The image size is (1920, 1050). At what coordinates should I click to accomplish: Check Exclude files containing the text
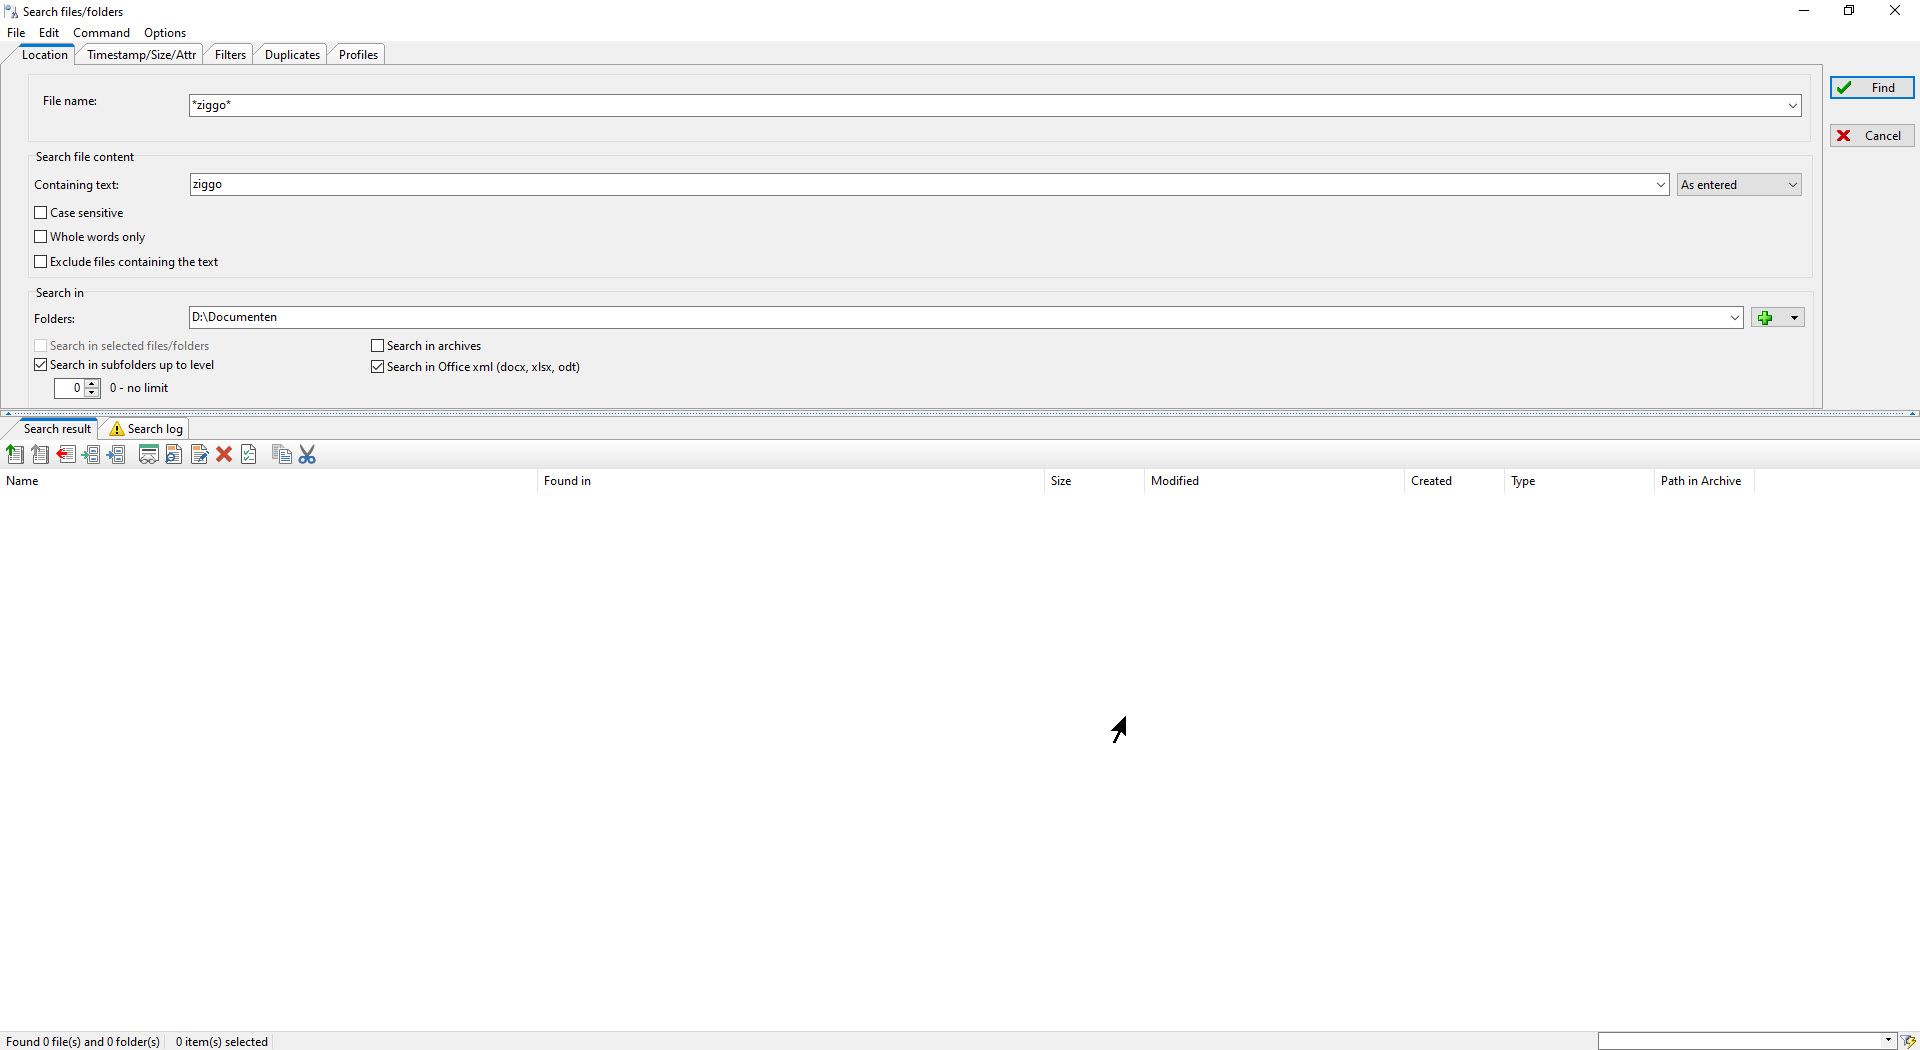click(x=41, y=262)
